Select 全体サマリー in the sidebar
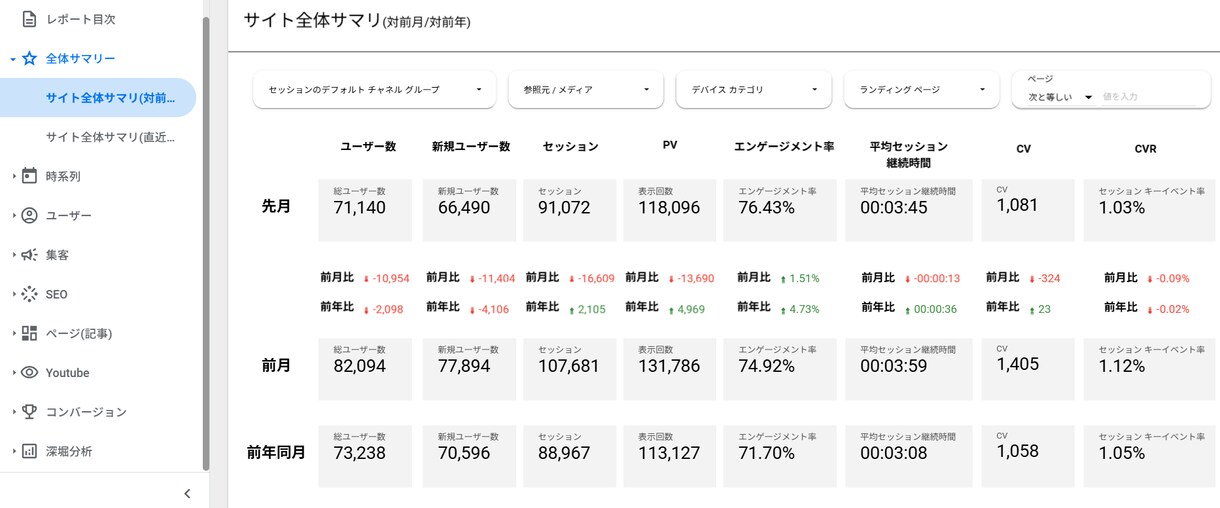Image resolution: width=1220 pixels, height=508 pixels. click(80, 59)
